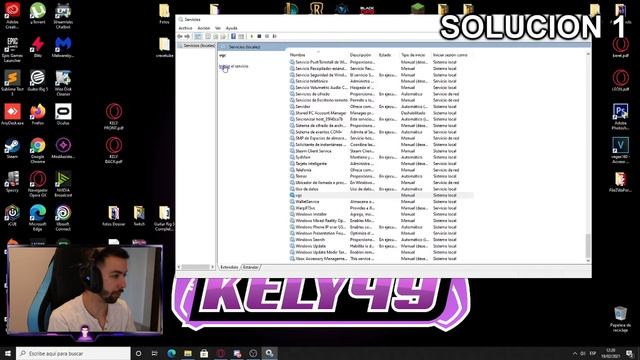
Task: Select Windows Search service row
Action: [381, 240]
